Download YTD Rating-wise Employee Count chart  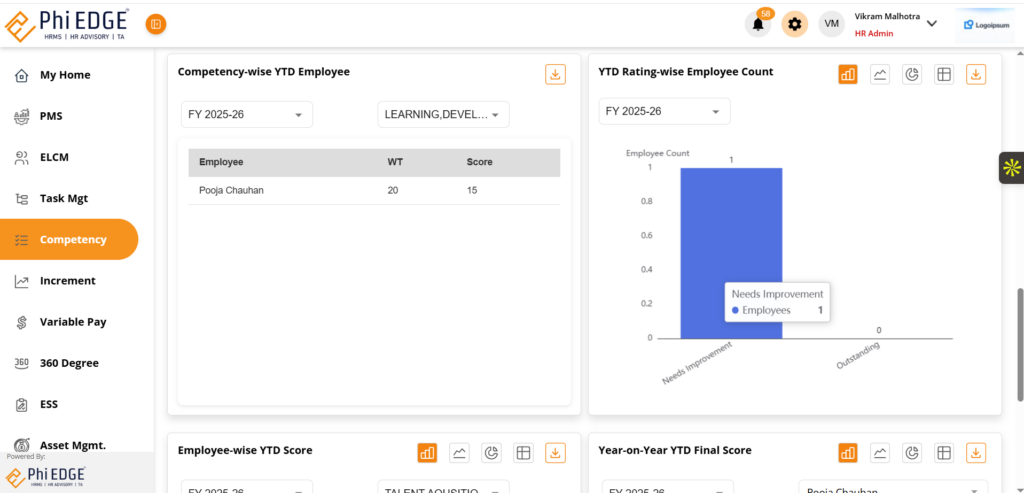(976, 74)
